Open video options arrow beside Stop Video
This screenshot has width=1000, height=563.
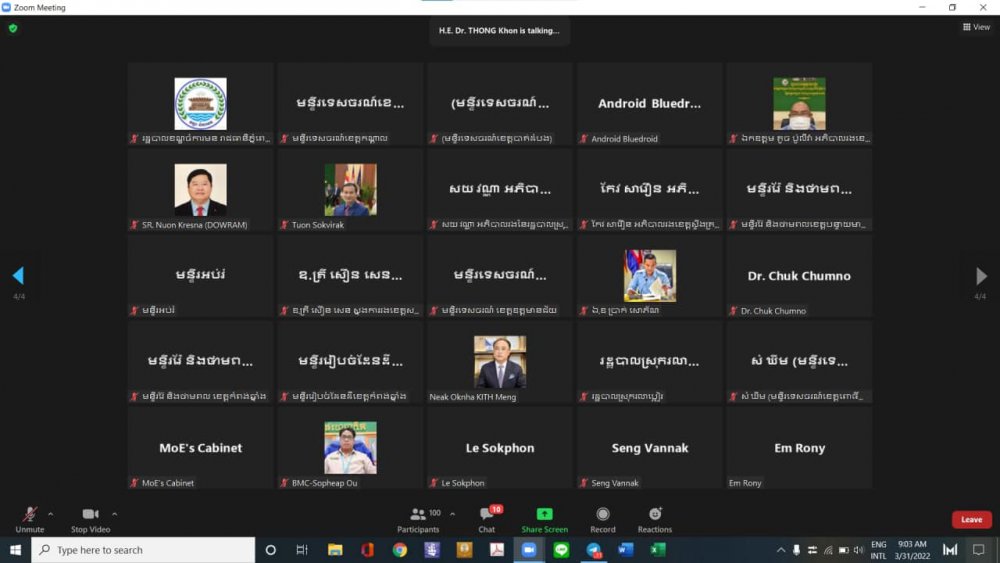pyautogui.click(x=114, y=514)
